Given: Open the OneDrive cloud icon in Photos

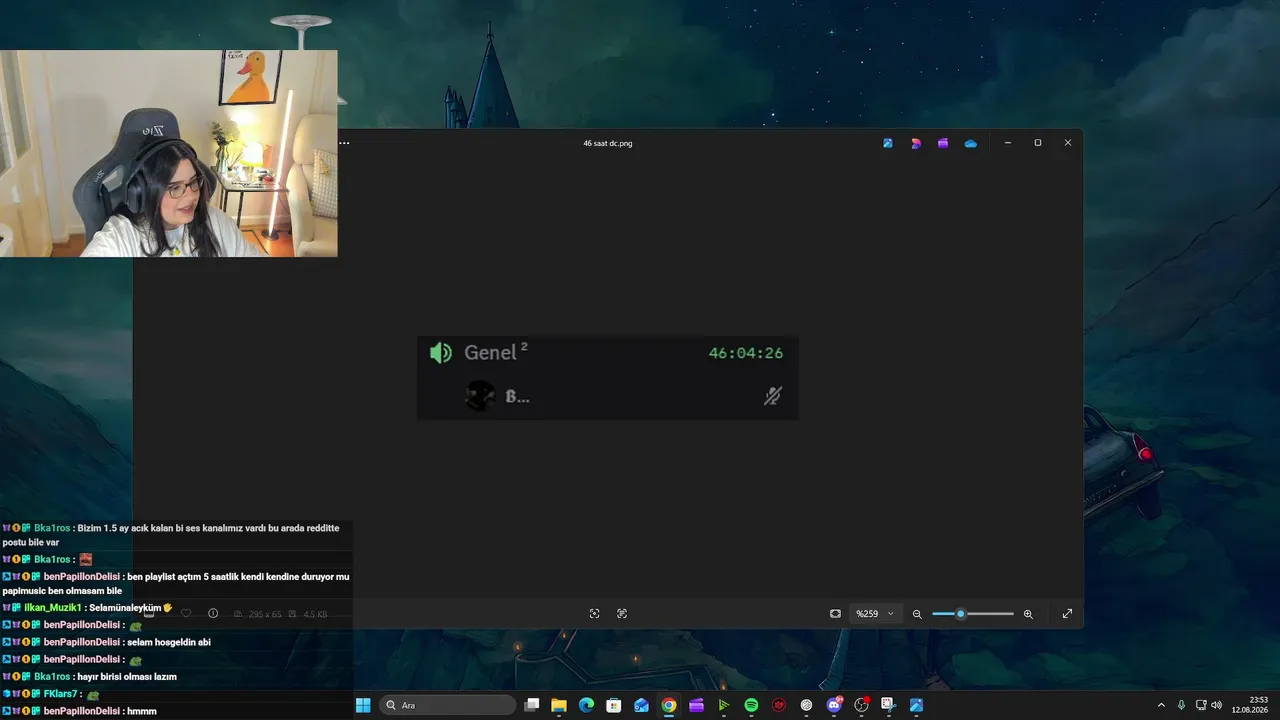Looking at the screenshot, I should pyautogui.click(x=970, y=143).
